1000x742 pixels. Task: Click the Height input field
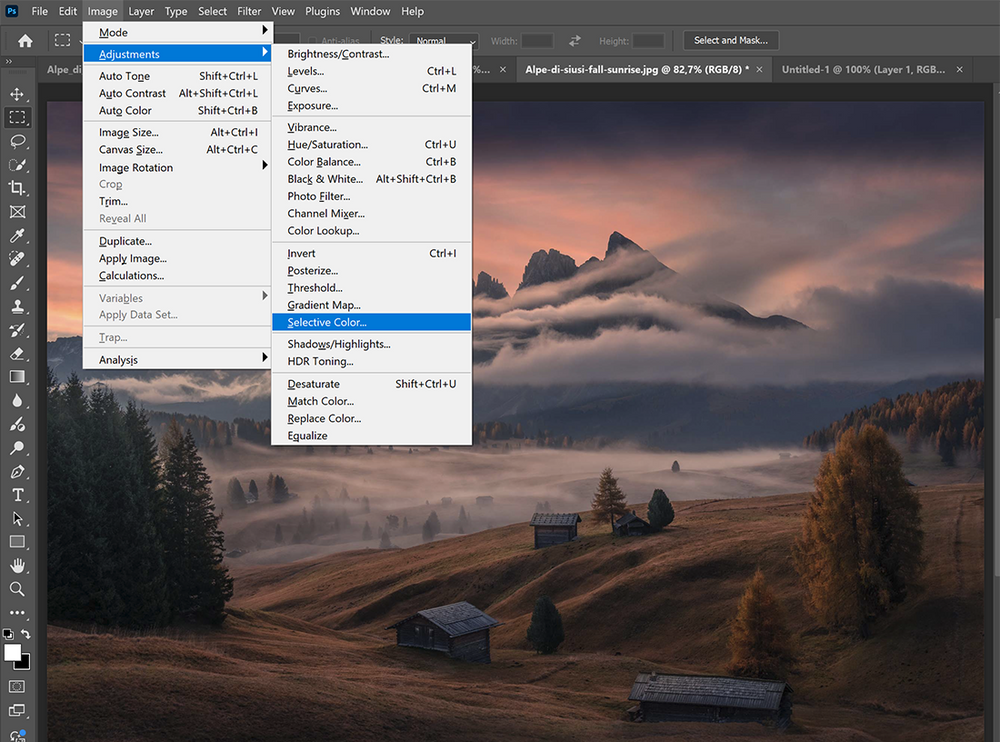(648, 41)
